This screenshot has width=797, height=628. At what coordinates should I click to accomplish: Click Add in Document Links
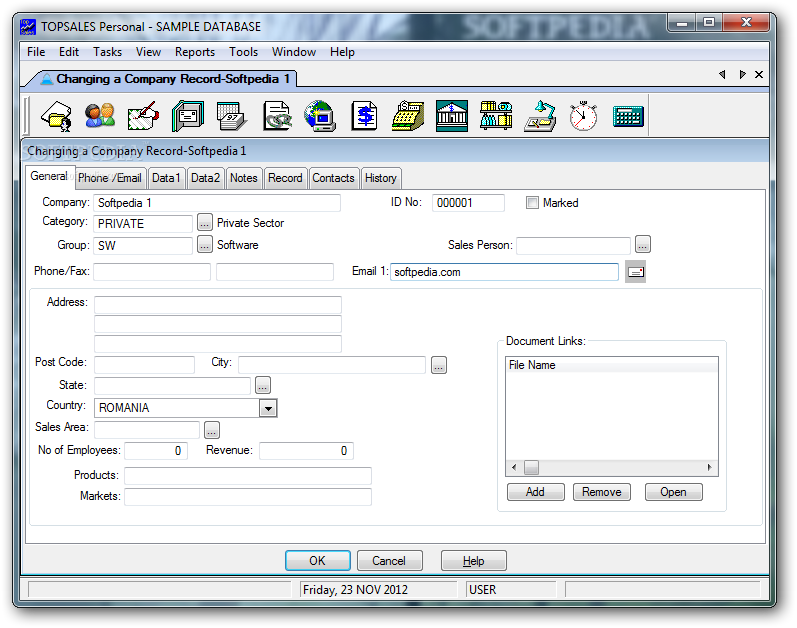pos(535,492)
